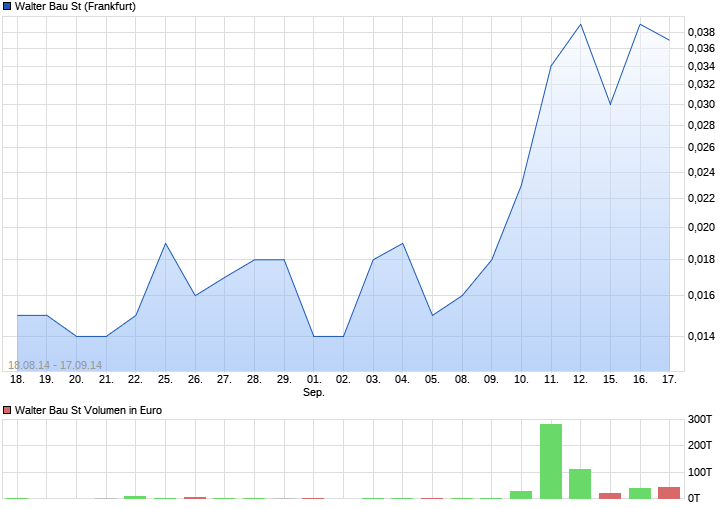Click the date label '03.' on x-axis
This screenshot has height=508, width=726.
pos(373,379)
